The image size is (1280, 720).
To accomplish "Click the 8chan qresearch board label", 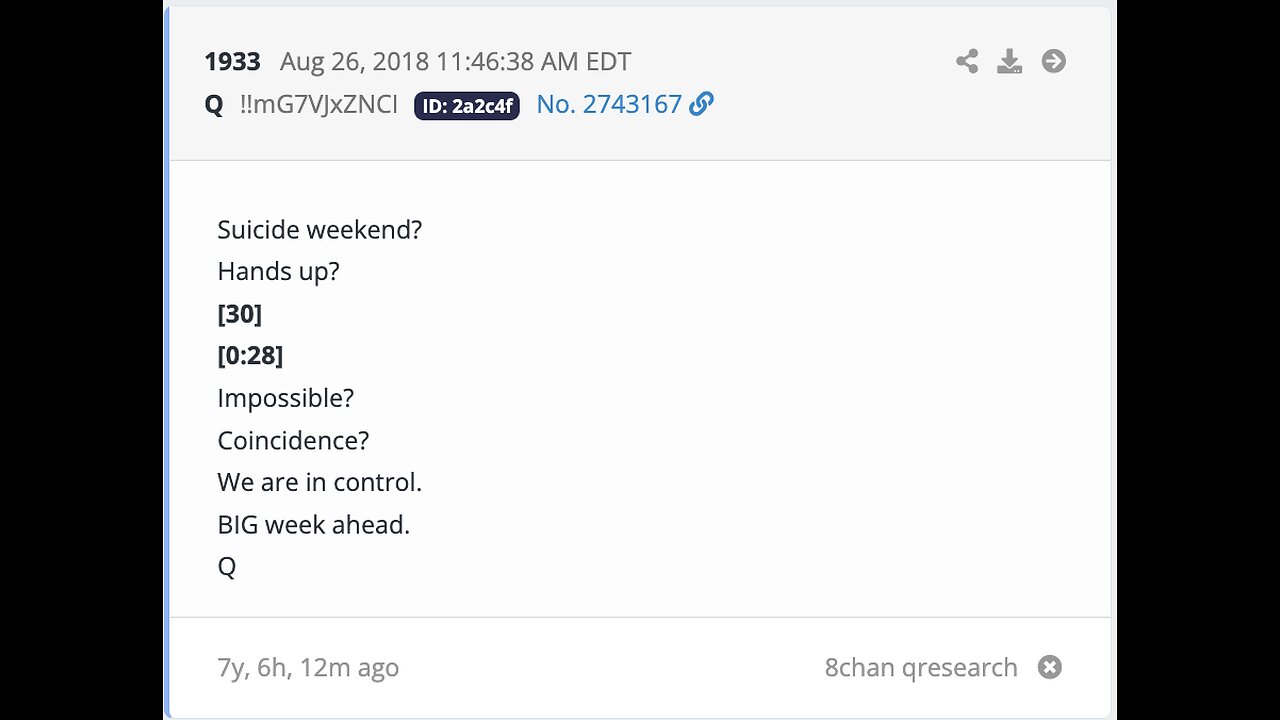I will [920, 667].
